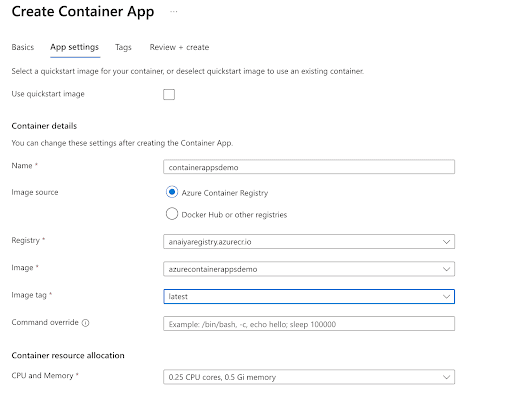Switch to the Basics tab
Viewport: 512px width, 405px height.
coord(23,47)
